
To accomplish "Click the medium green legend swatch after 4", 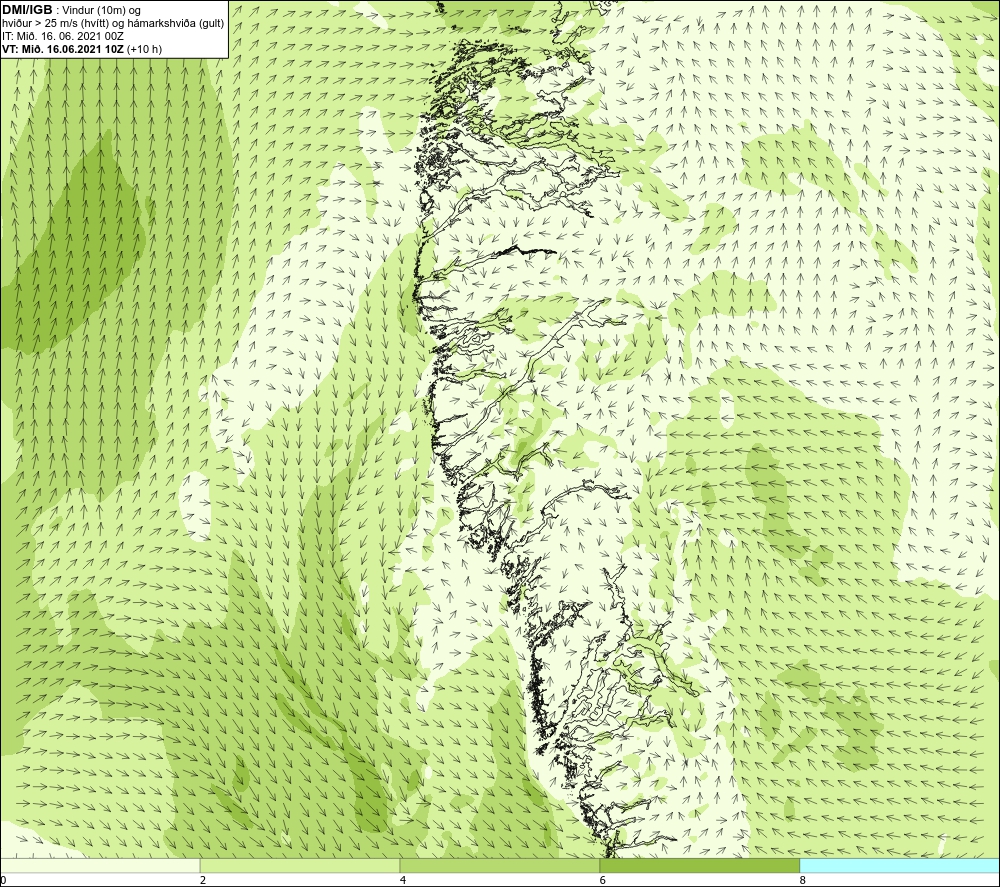I will 499,865.
